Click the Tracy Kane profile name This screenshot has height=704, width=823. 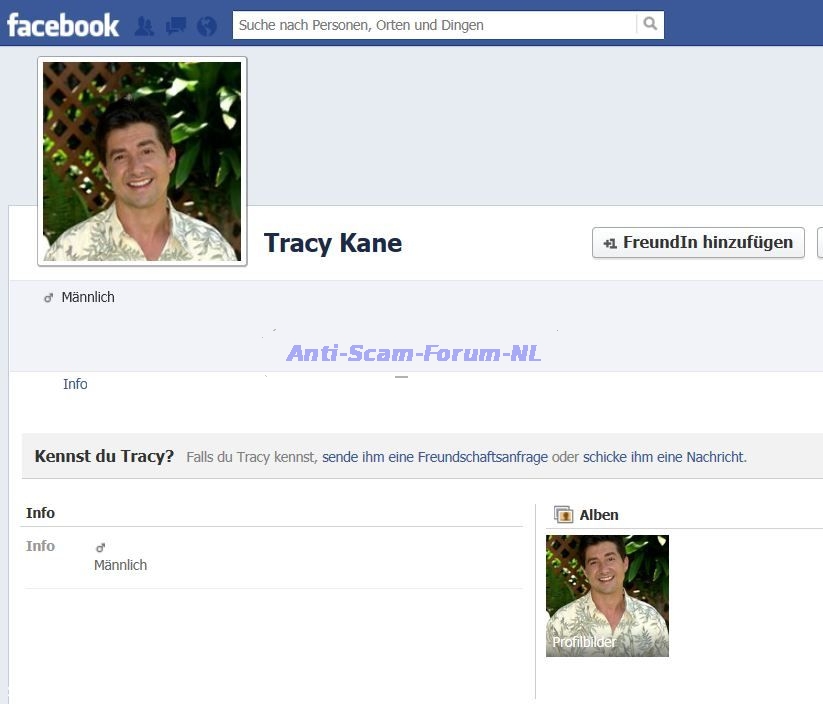pos(333,243)
